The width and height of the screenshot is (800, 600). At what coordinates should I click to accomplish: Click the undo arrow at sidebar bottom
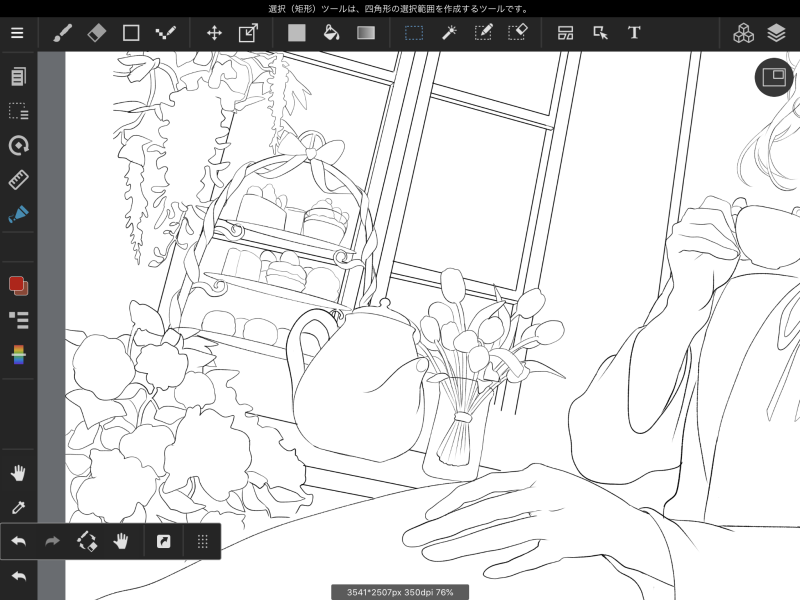pyautogui.click(x=18, y=577)
